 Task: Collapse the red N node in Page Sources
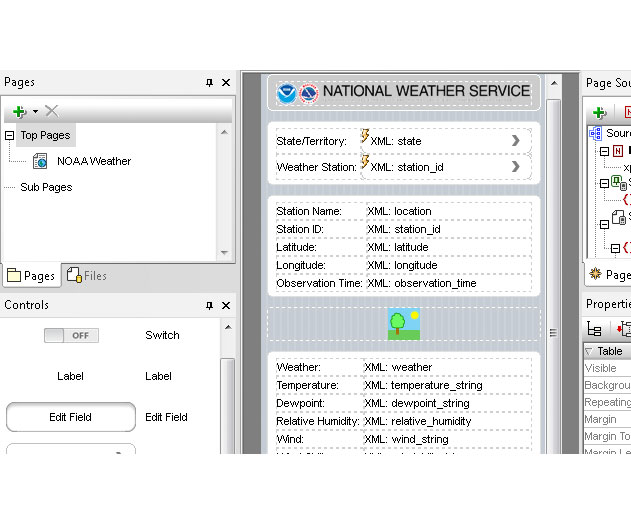pos(604,151)
